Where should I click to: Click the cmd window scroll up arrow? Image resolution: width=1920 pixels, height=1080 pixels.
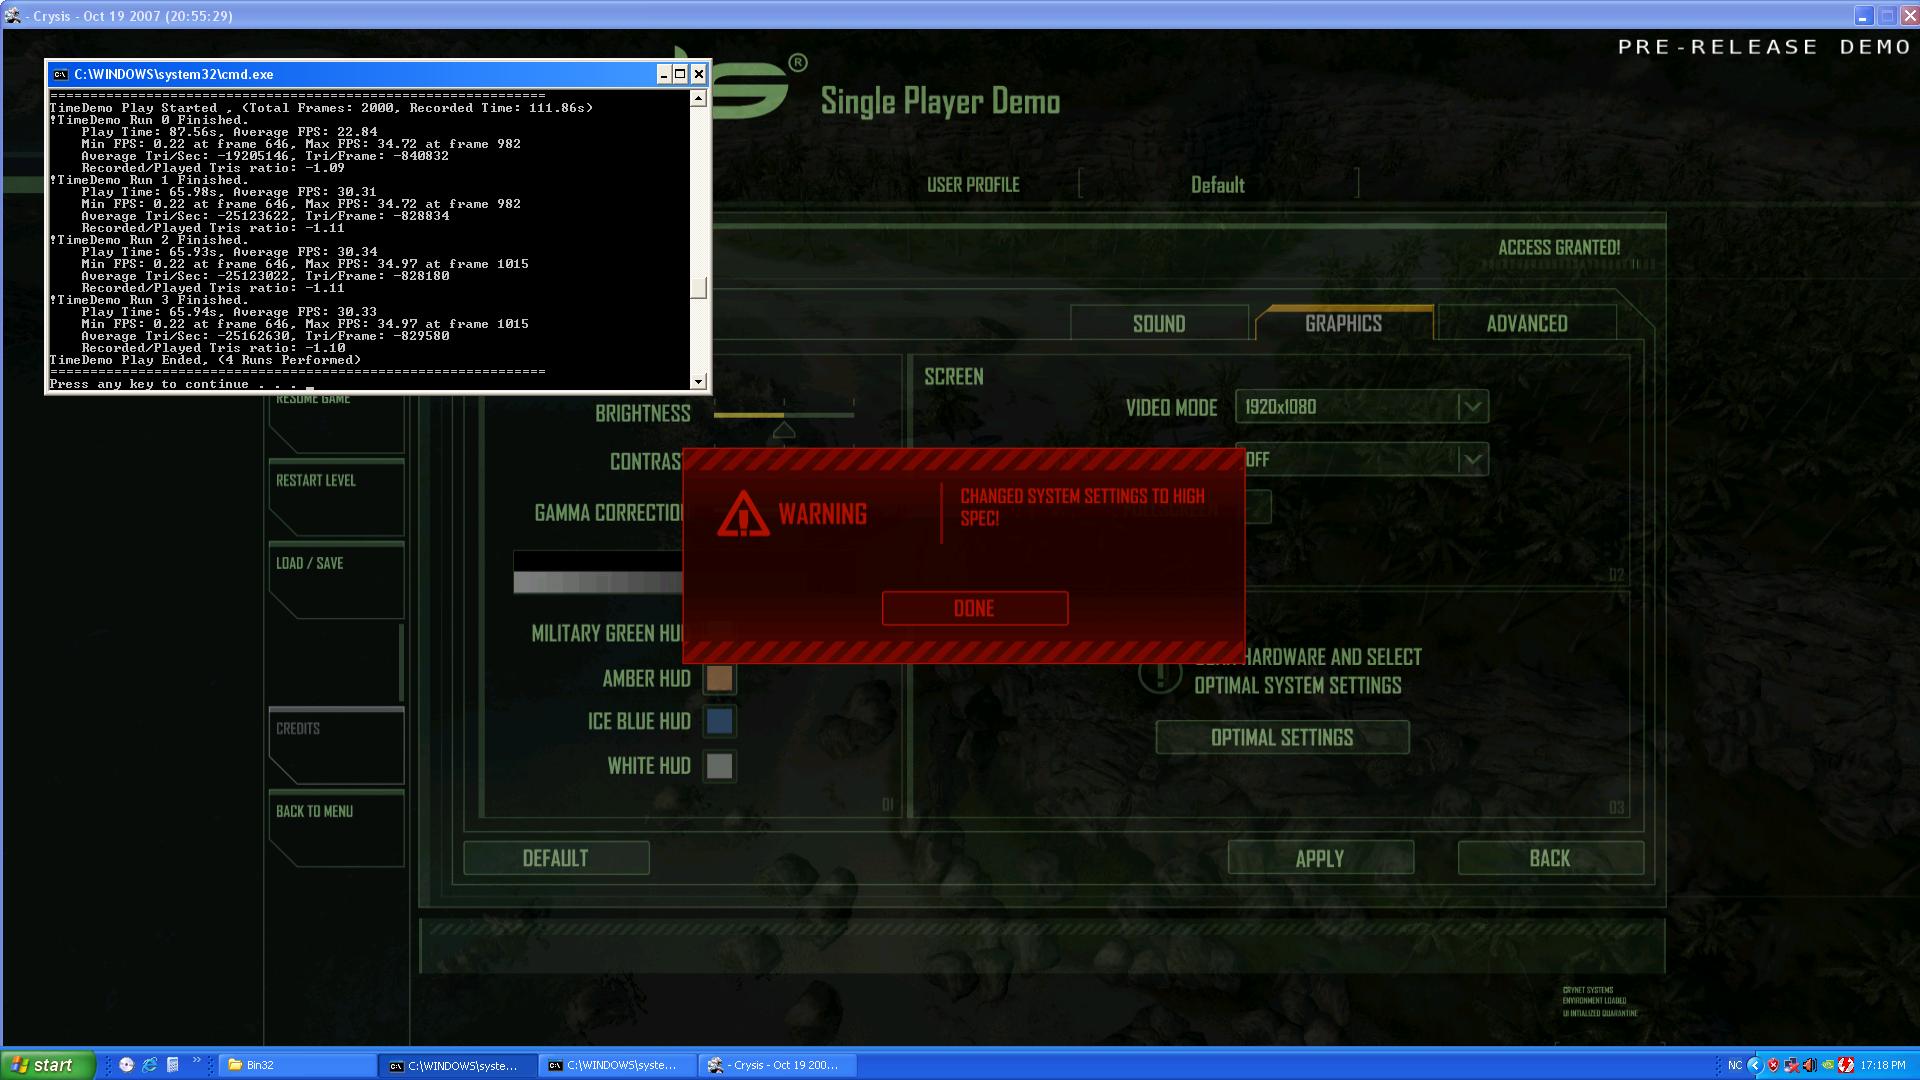point(699,98)
